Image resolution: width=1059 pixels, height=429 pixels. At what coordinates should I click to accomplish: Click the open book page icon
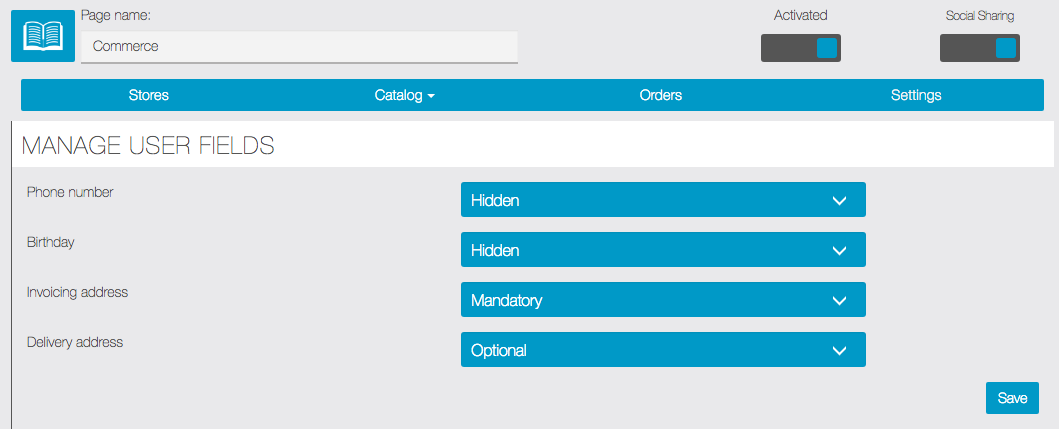pyautogui.click(x=43, y=36)
